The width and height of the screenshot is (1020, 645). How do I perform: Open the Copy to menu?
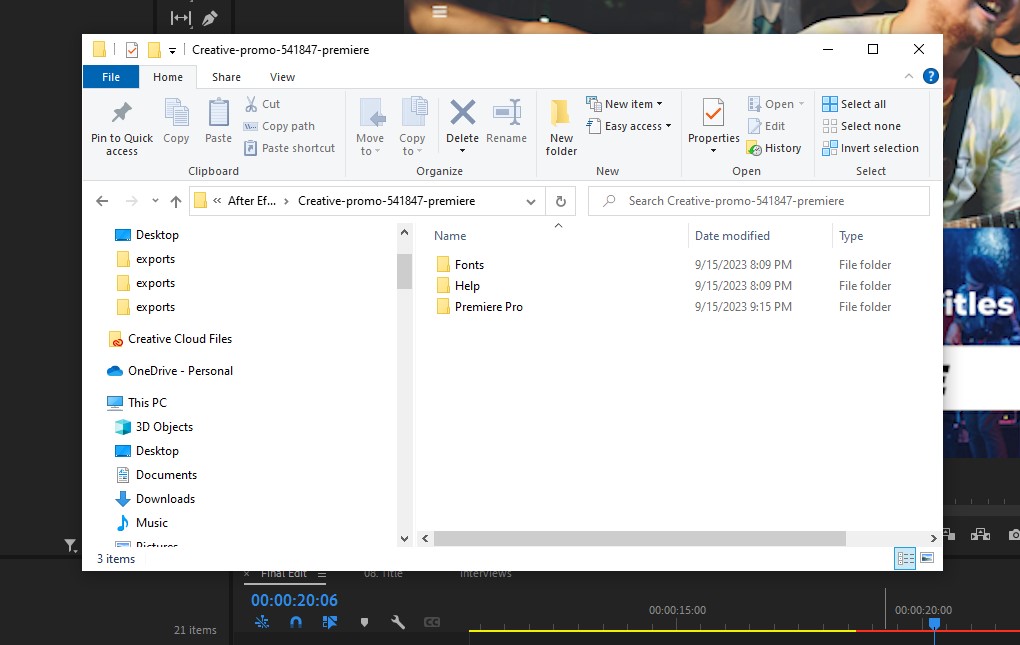pos(412,128)
